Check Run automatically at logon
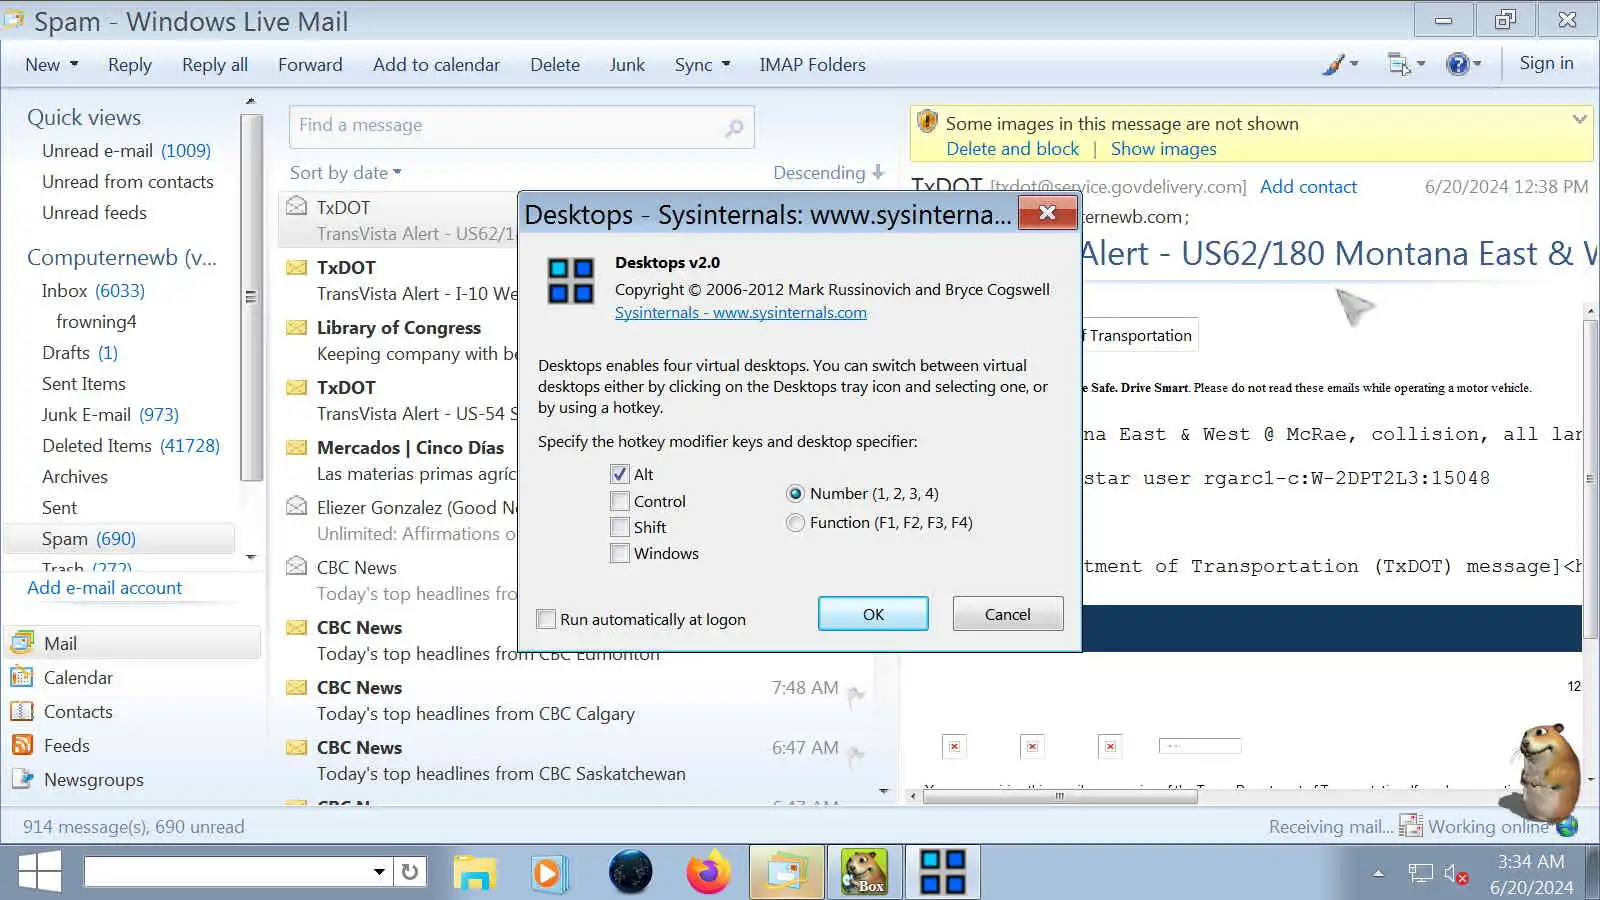Image resolution: width=1600 pixels, height=900 pixels. [546, 619]
